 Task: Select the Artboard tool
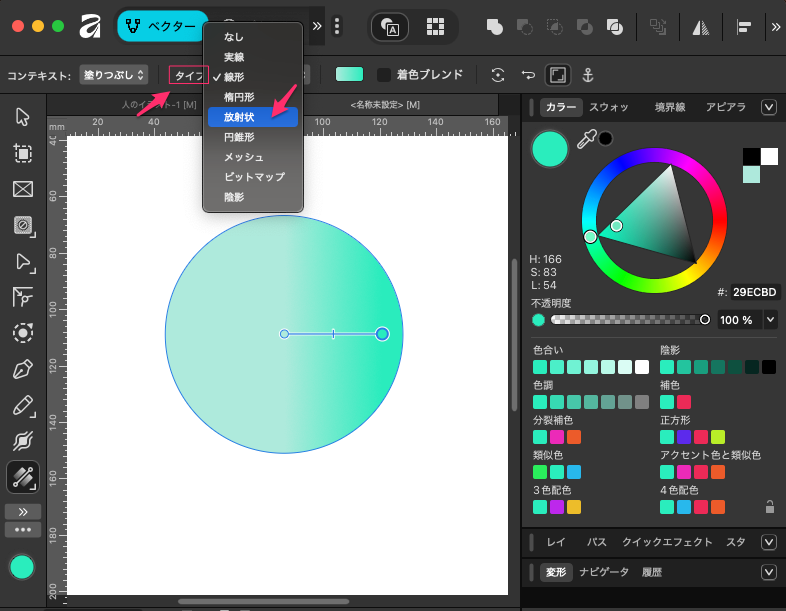point(23,153)
